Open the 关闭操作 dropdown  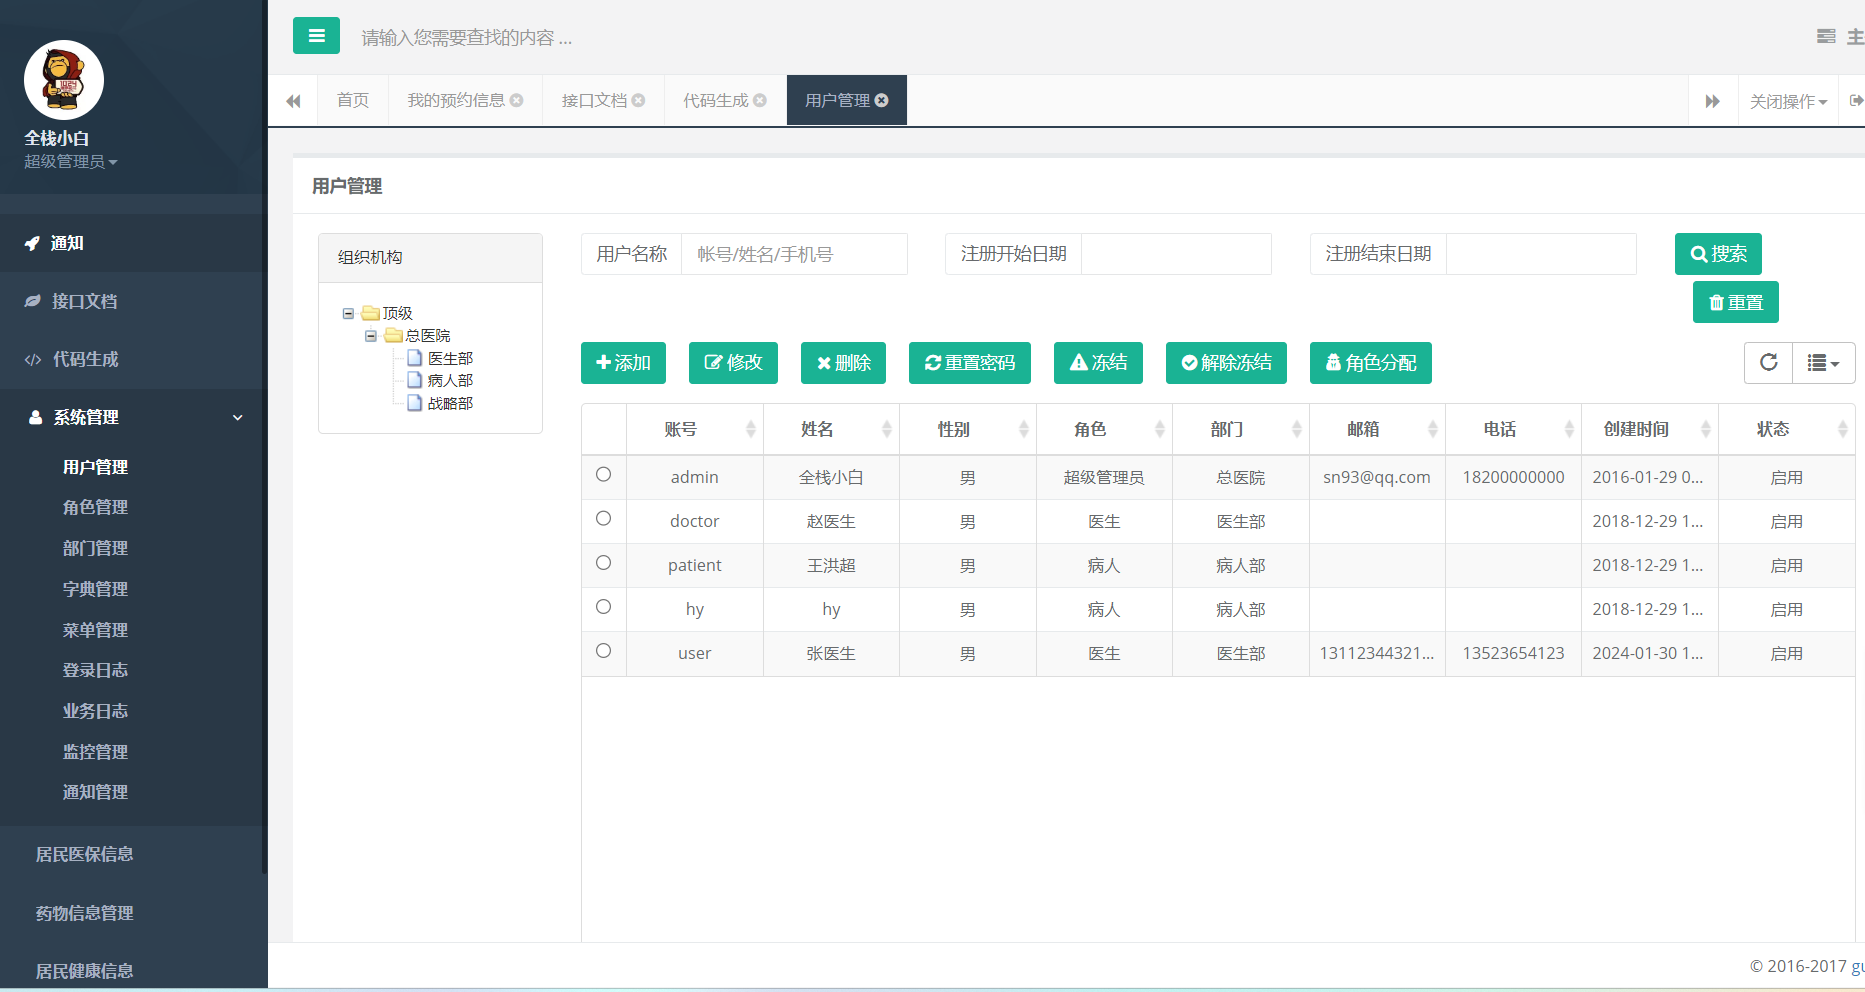(1788, 101)
